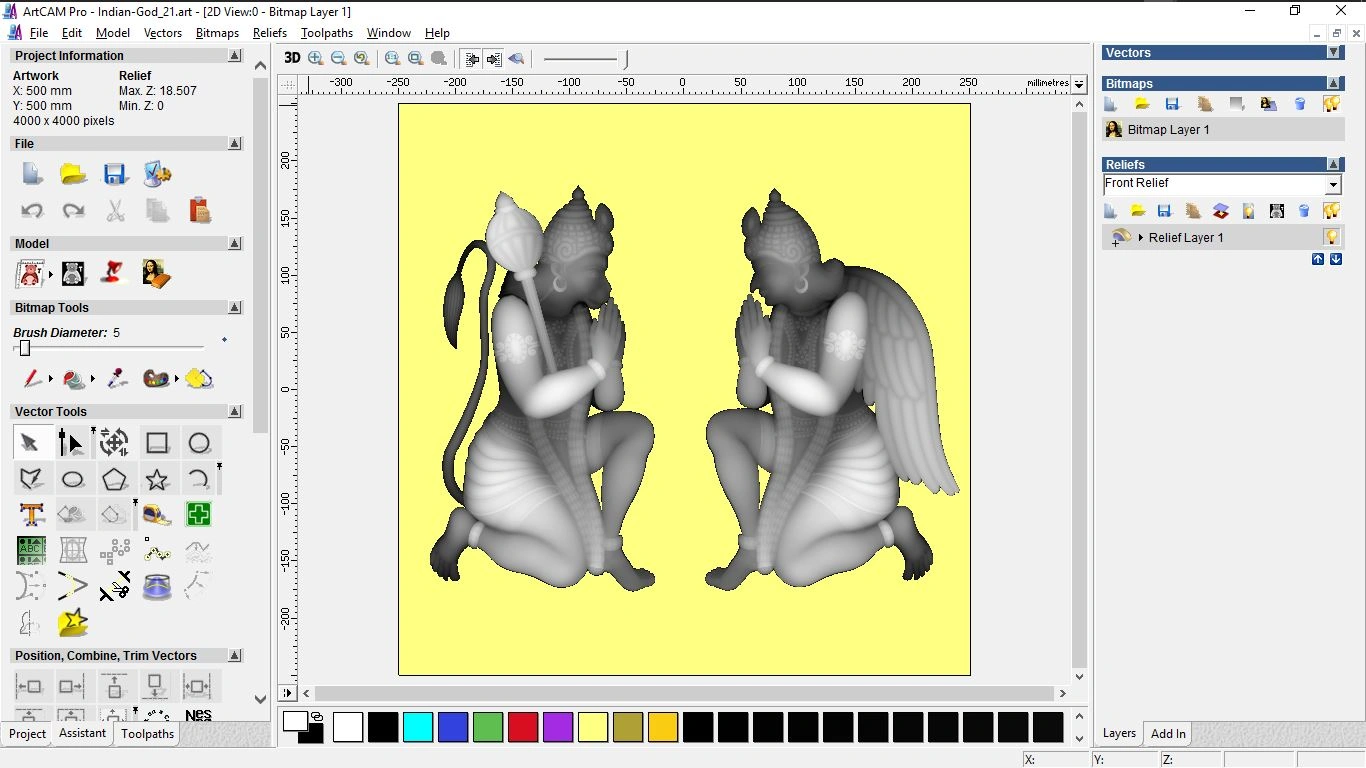The width and height of the screenshot is (1366, 768).
Task: Click the Undo arrow icon
Action: [32, 210]
